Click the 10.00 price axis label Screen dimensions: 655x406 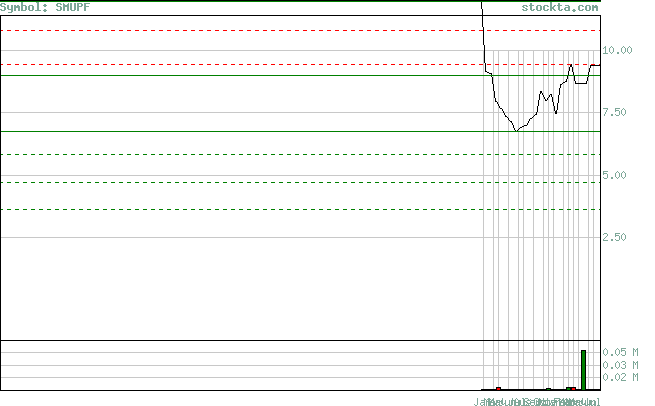[x=617, y=50]
